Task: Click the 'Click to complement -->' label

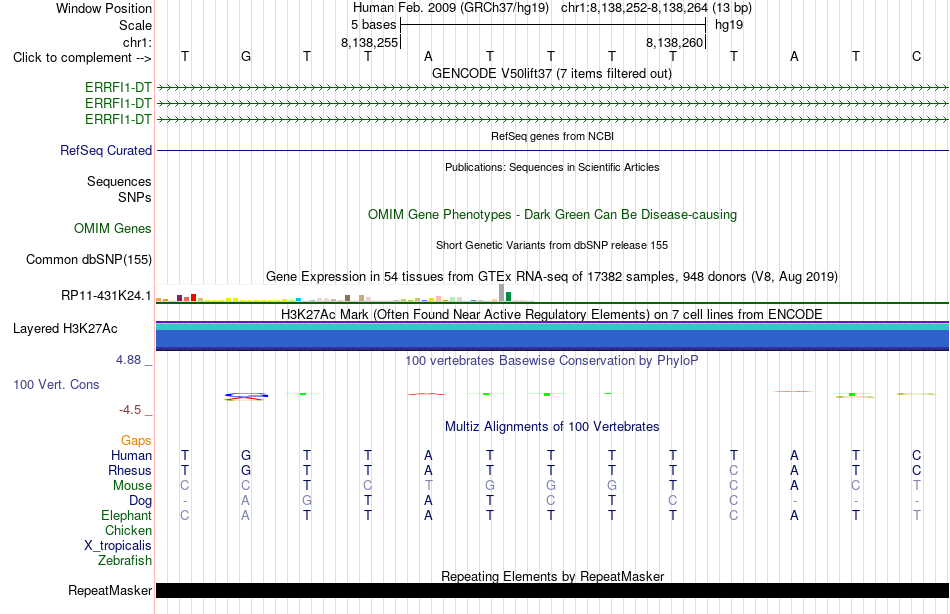Action: pyautogui.click(x=82, y=58)
